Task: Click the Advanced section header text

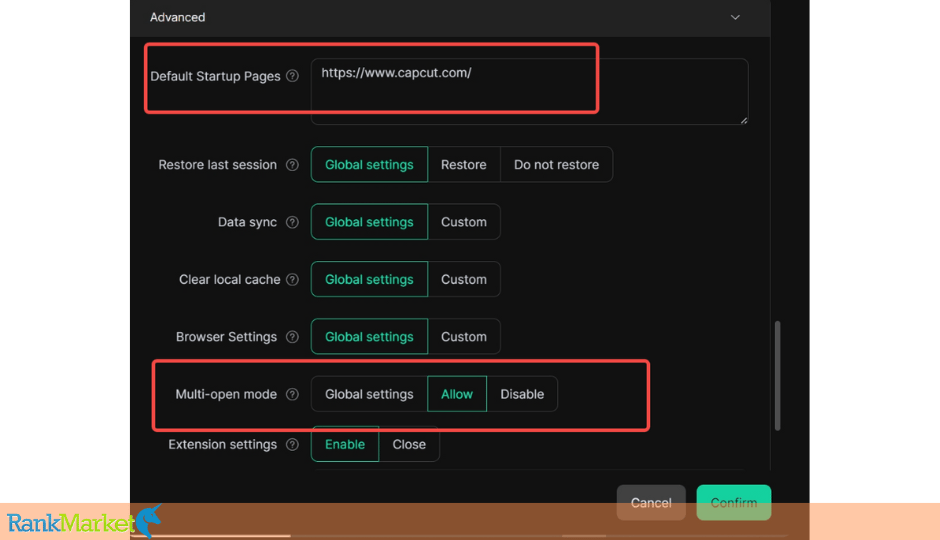Action: (177, 17)
